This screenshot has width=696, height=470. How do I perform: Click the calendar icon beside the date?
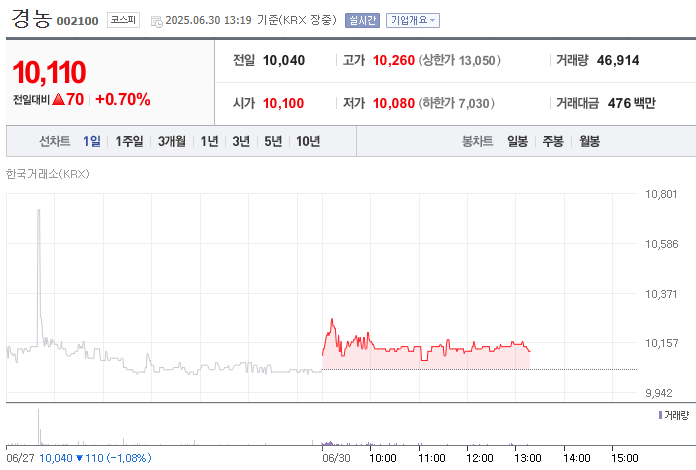tap(156, 21)
